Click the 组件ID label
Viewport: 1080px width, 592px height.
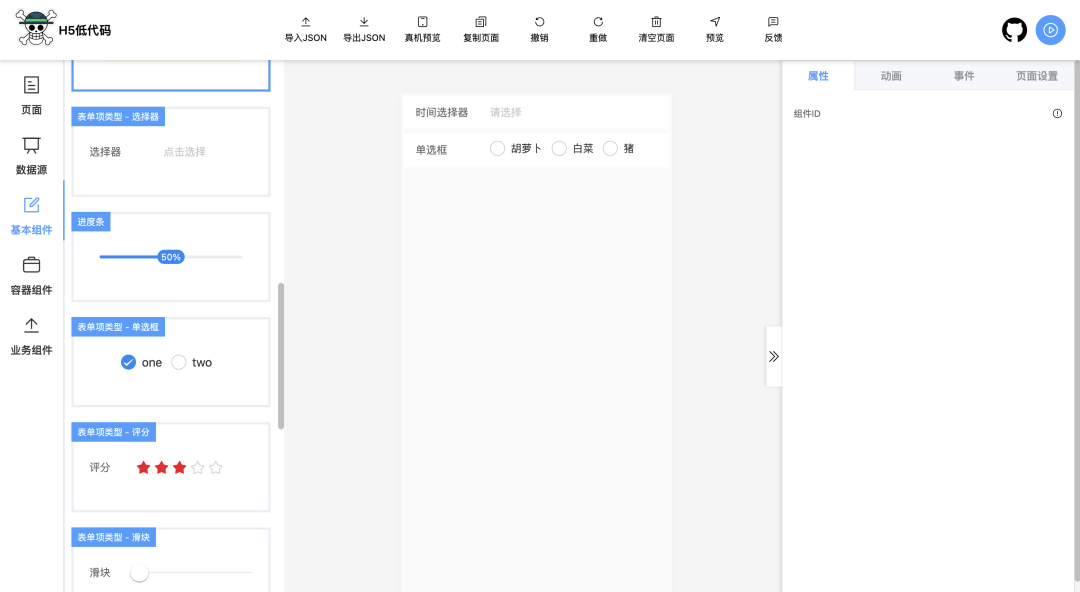tap(807, 114)
